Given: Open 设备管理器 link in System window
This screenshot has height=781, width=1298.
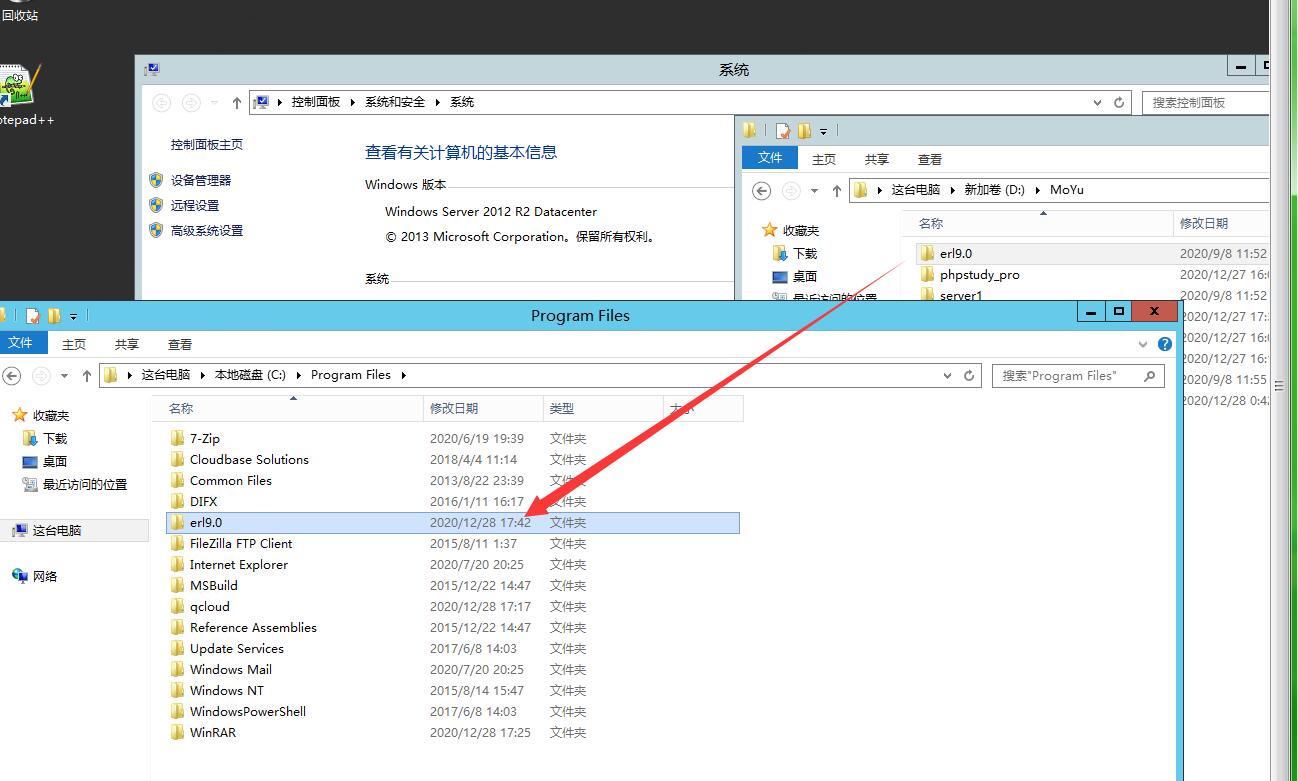Looking at the screenshot, I should [x=200, y=180].
